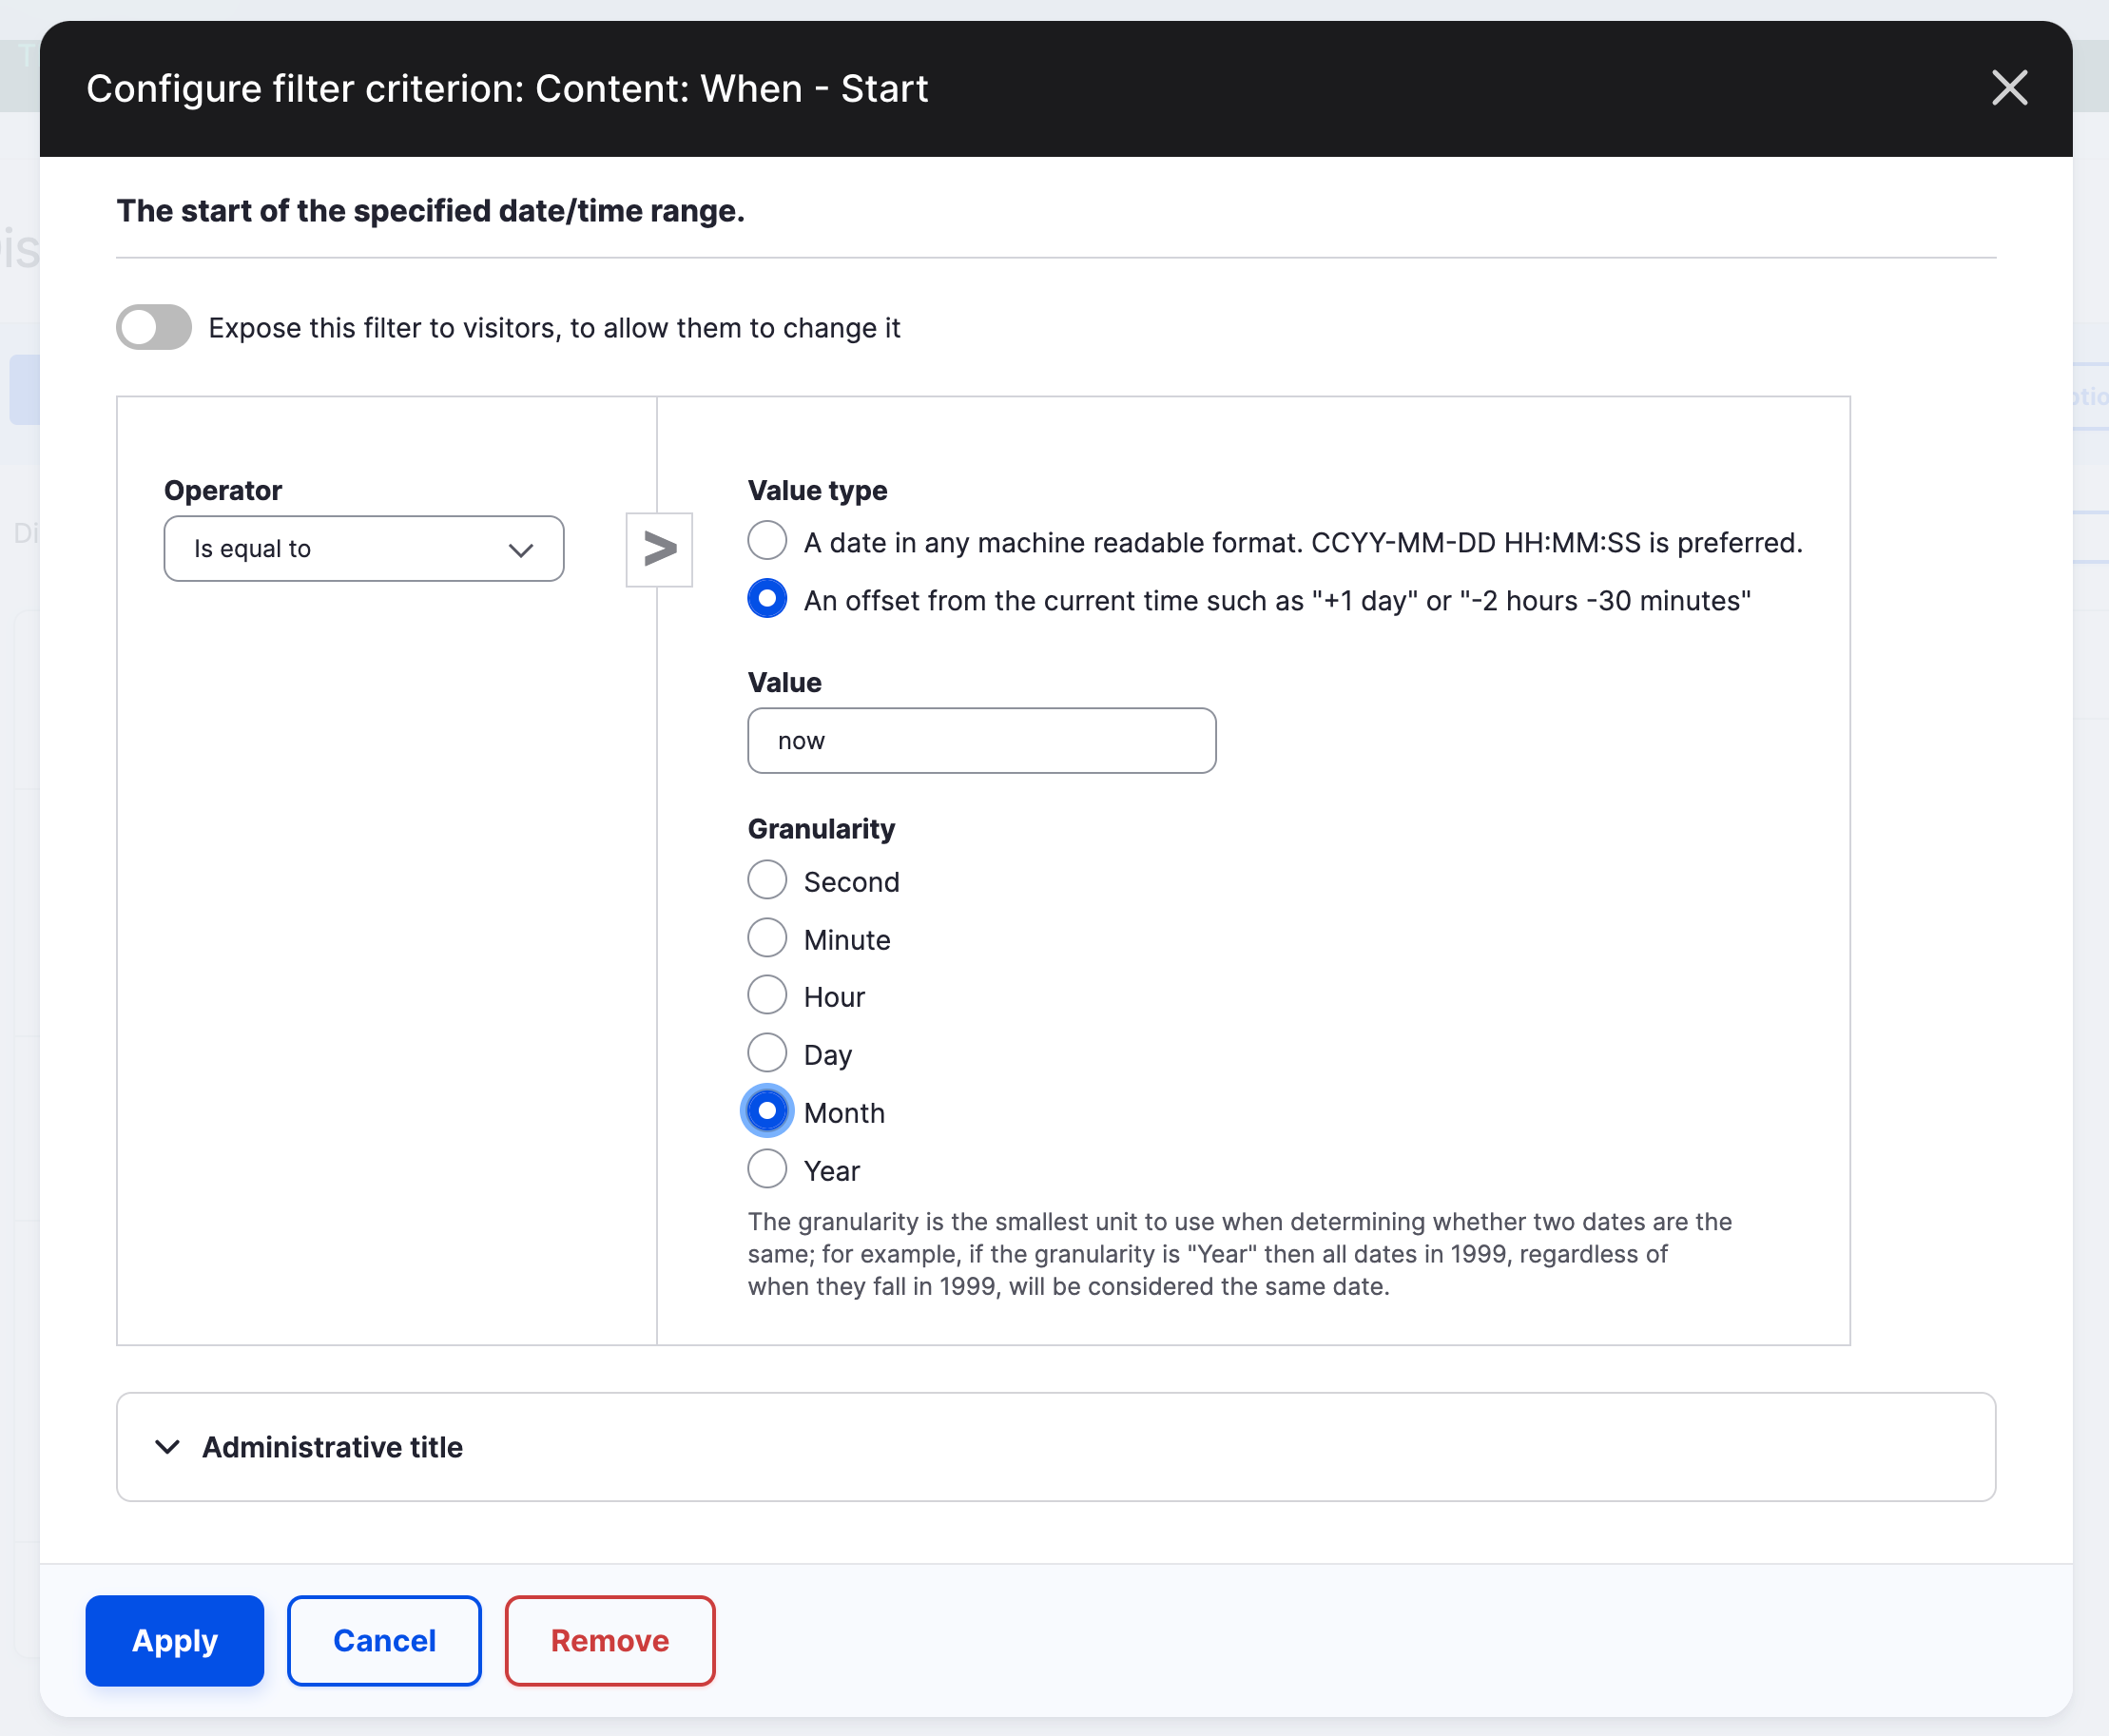Click the Apply button

(174, 1640)
